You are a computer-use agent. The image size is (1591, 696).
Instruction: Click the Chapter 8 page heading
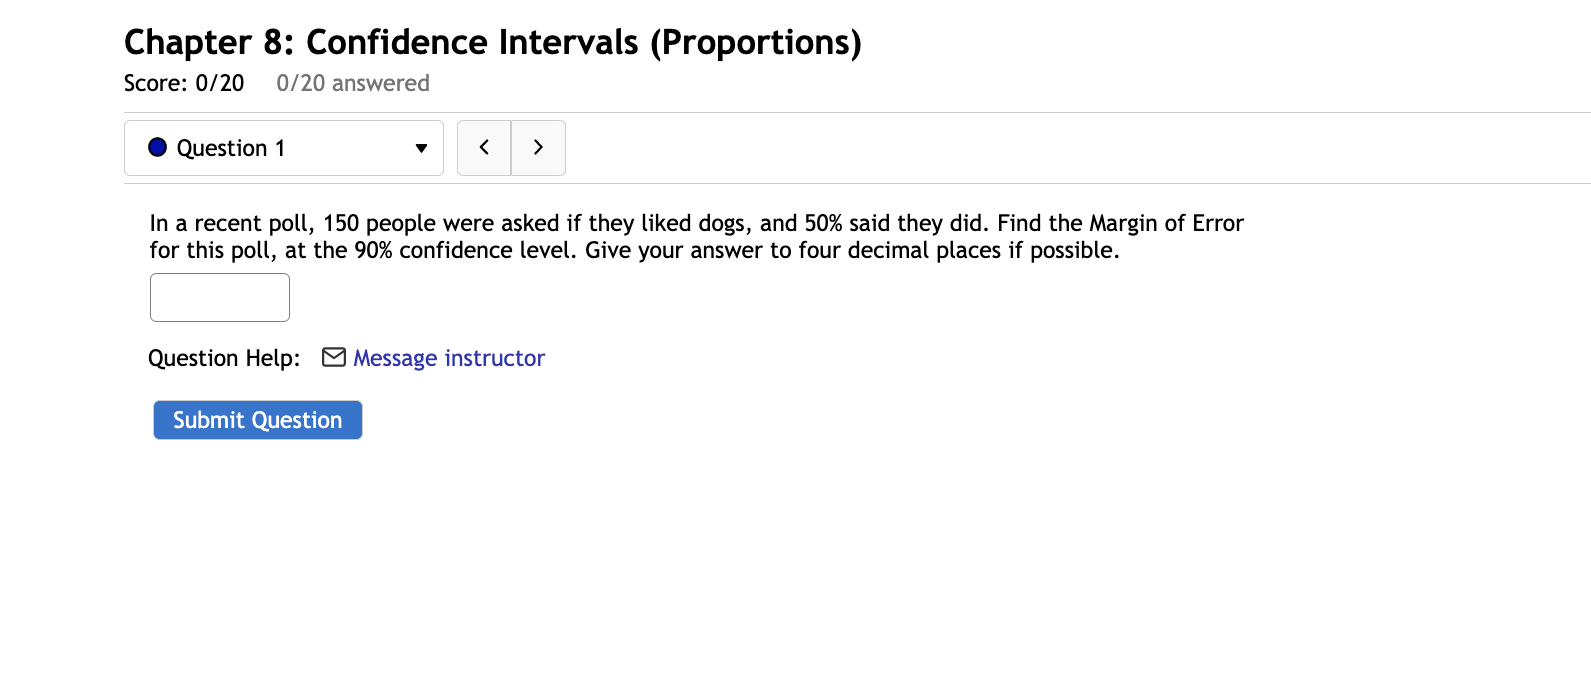(x=491, y=42)
